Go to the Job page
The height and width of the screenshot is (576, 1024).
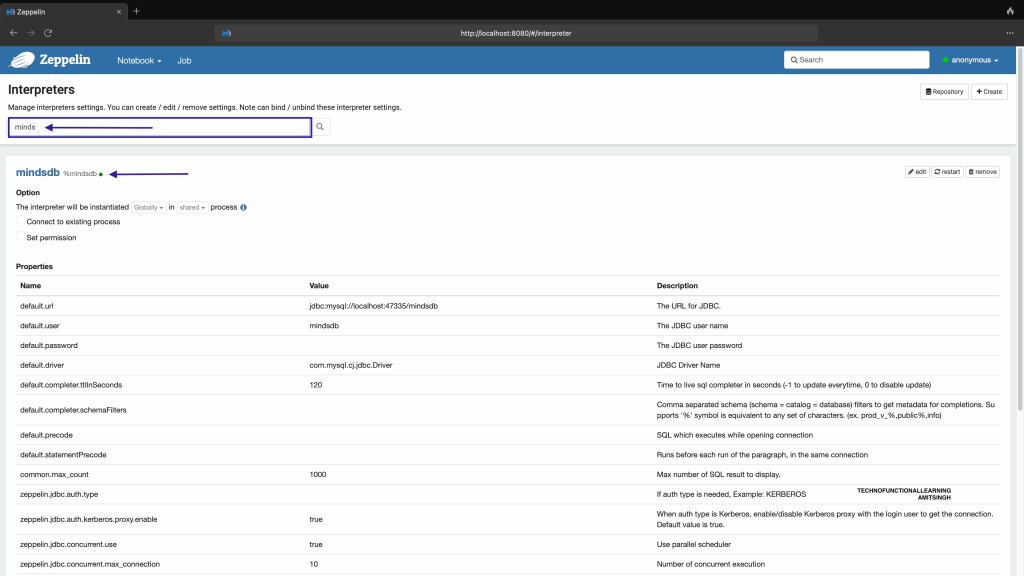pyautogui.click(x=184, y=60)
